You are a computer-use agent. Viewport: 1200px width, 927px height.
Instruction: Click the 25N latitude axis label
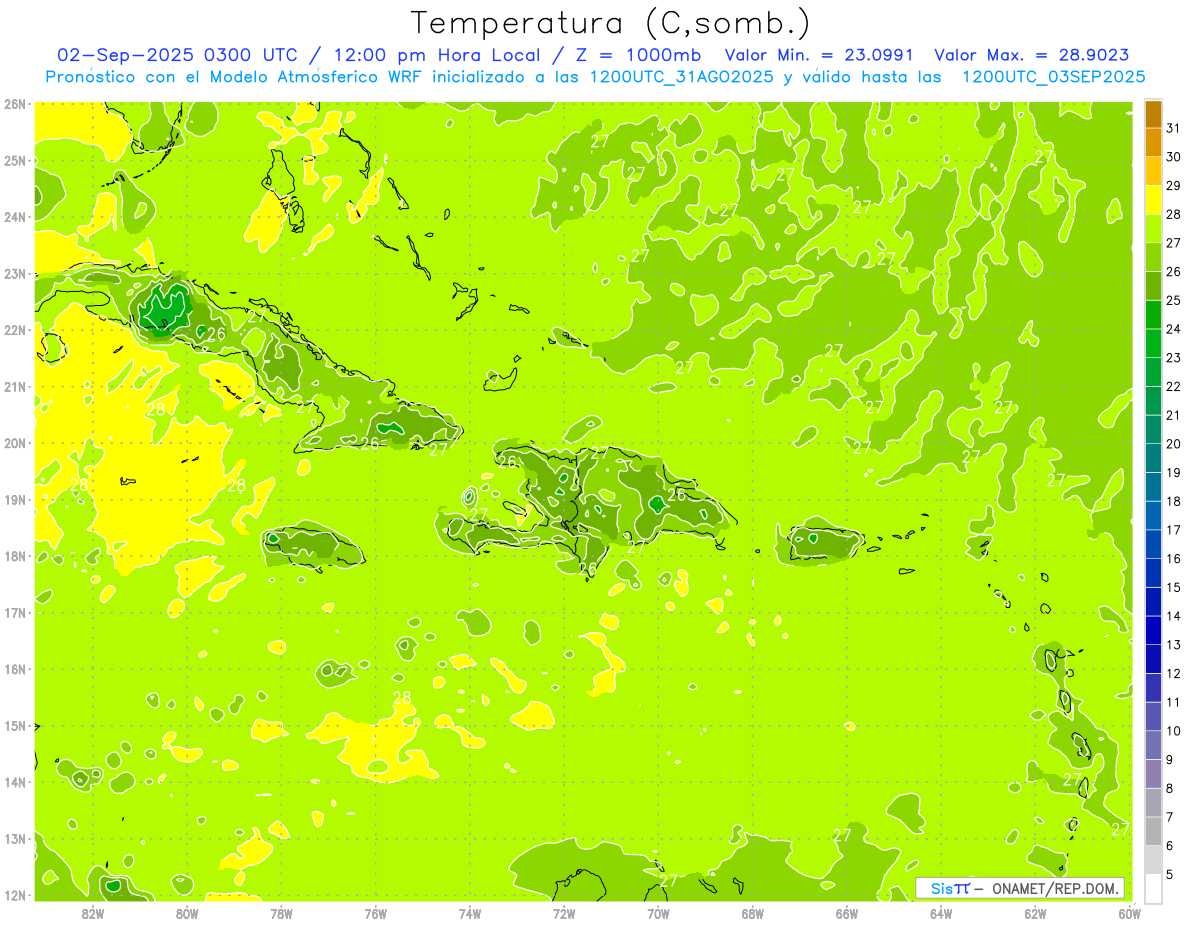(15, 161)
